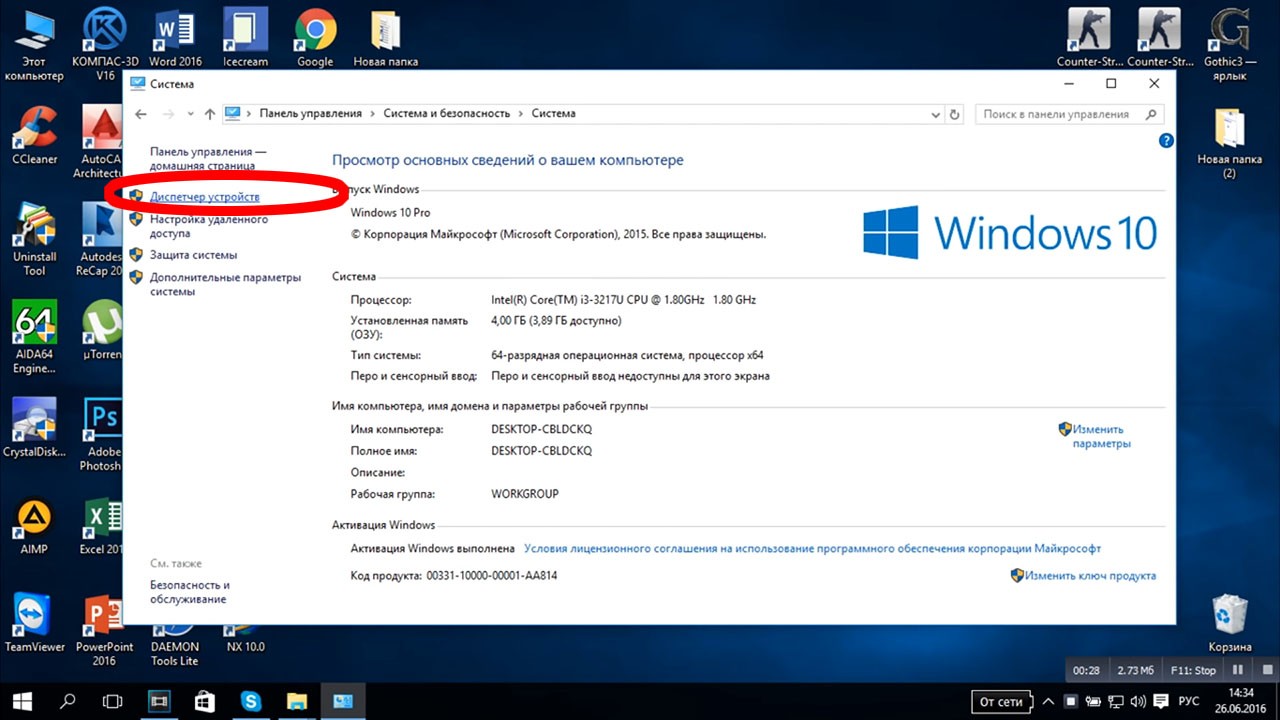Open video app icon on taskbar
Viewport: 1280px width, 720px height.
(x=159, y=700)
